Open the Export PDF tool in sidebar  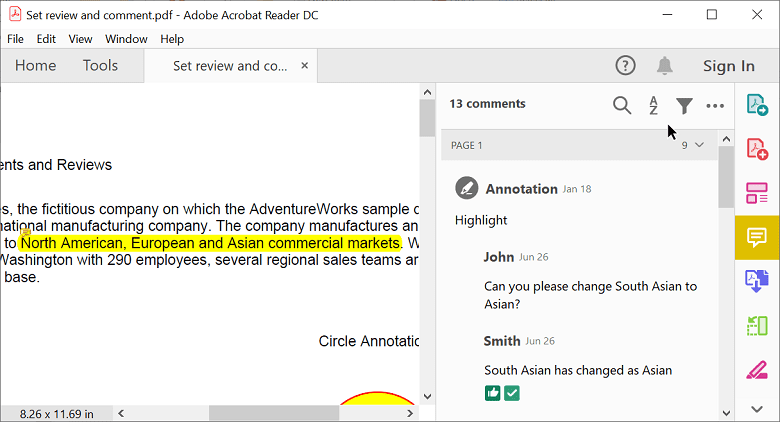(x=757, y=105)
